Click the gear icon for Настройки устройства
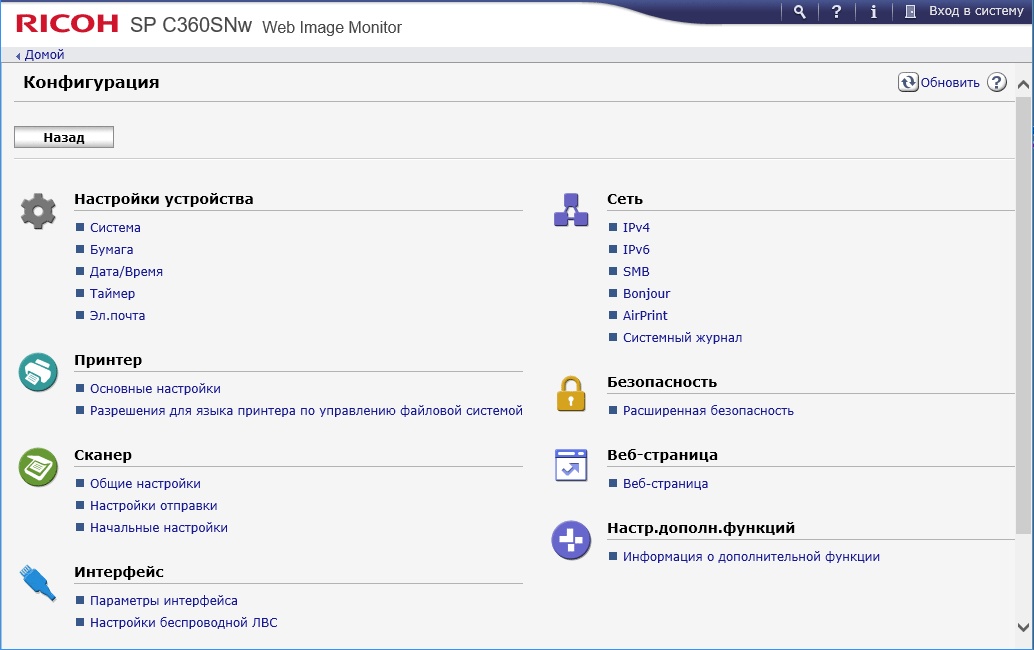The image size is (1034, 650). [39, 211]
